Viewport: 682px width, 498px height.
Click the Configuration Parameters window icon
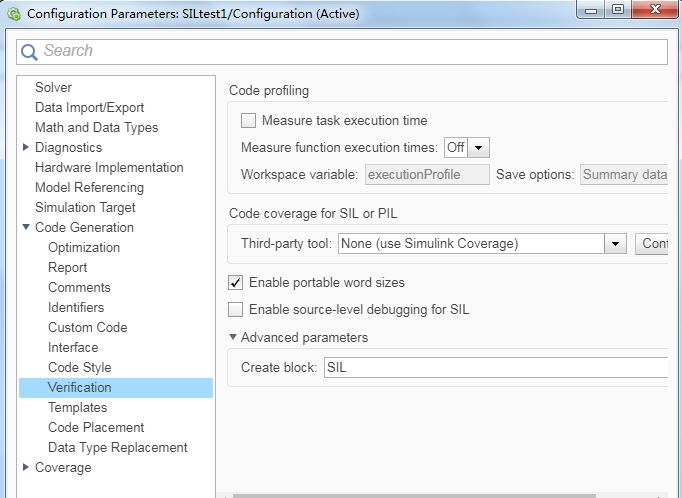[x=13, y=14]
